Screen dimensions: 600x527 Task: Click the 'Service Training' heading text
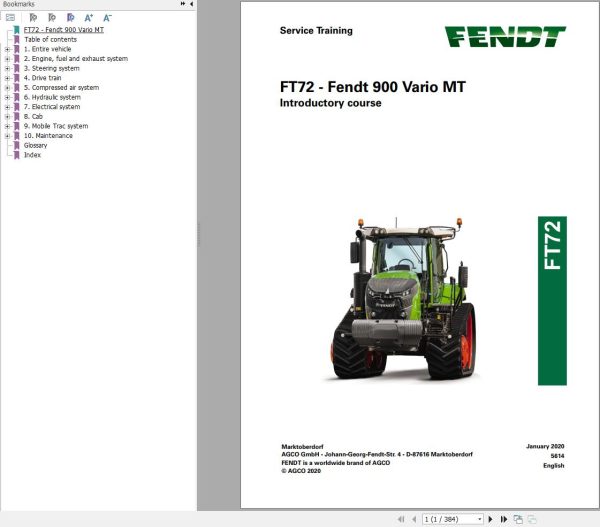point(316,31)
